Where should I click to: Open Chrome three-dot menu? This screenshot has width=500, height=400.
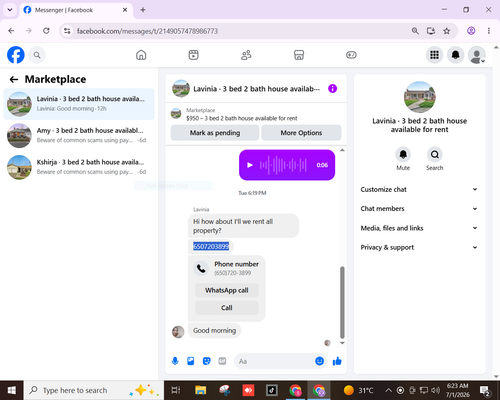pos(489,31)
